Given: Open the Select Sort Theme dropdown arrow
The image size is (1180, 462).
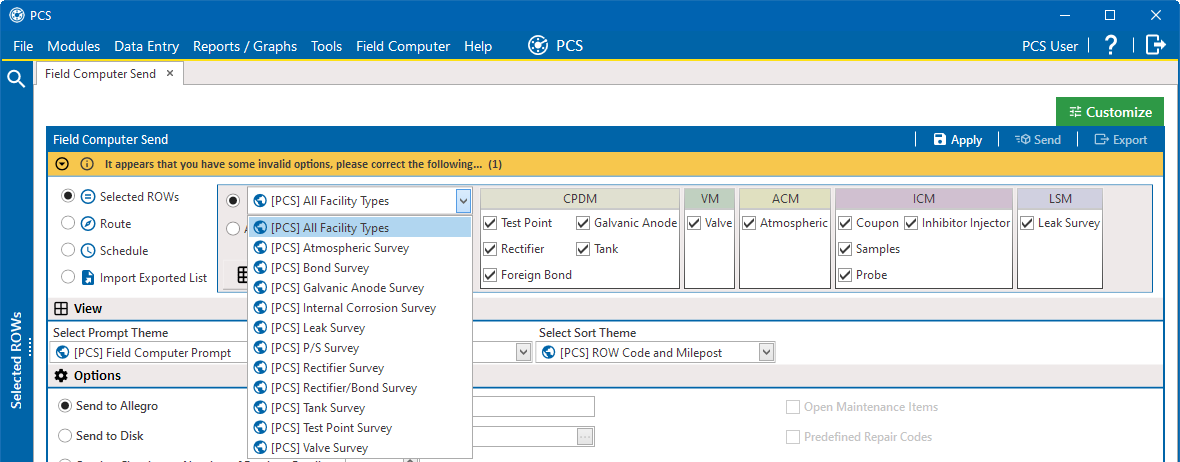Looking at the screenshot, I should pyautogui.click(x=766, y=352).
